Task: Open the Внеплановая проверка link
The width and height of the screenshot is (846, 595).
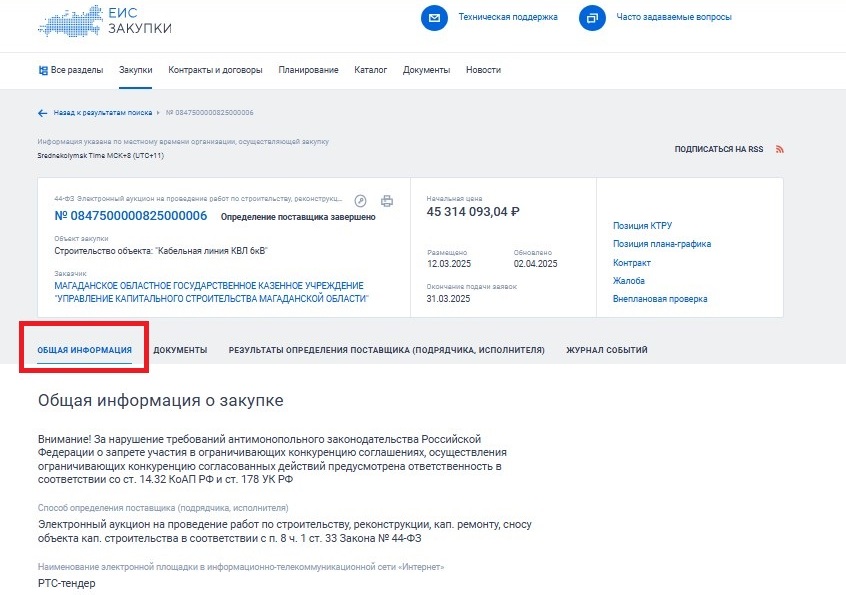Action: 659,299
